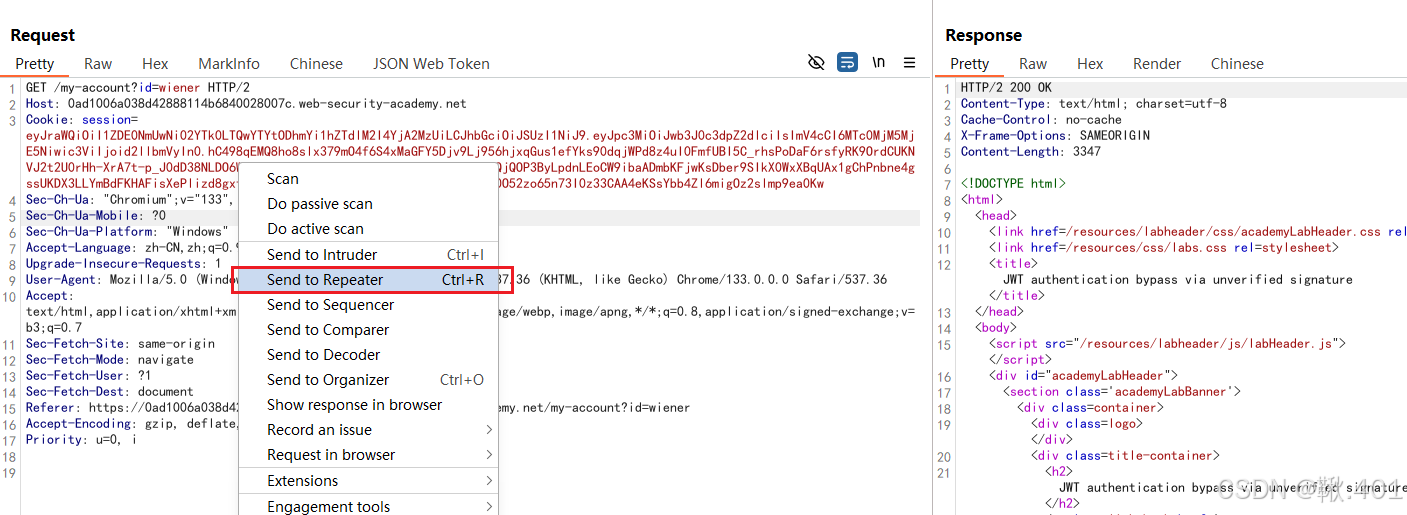Viewport: 1407px width, 515px height.
Task: Click the academyLabBanner section line
Action: [x=1122, y=391]
